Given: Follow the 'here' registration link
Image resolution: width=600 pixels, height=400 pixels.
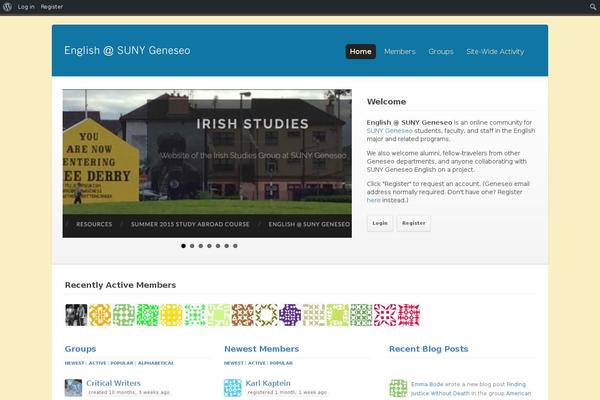Looking at the screenshot, I should (373, 200).
